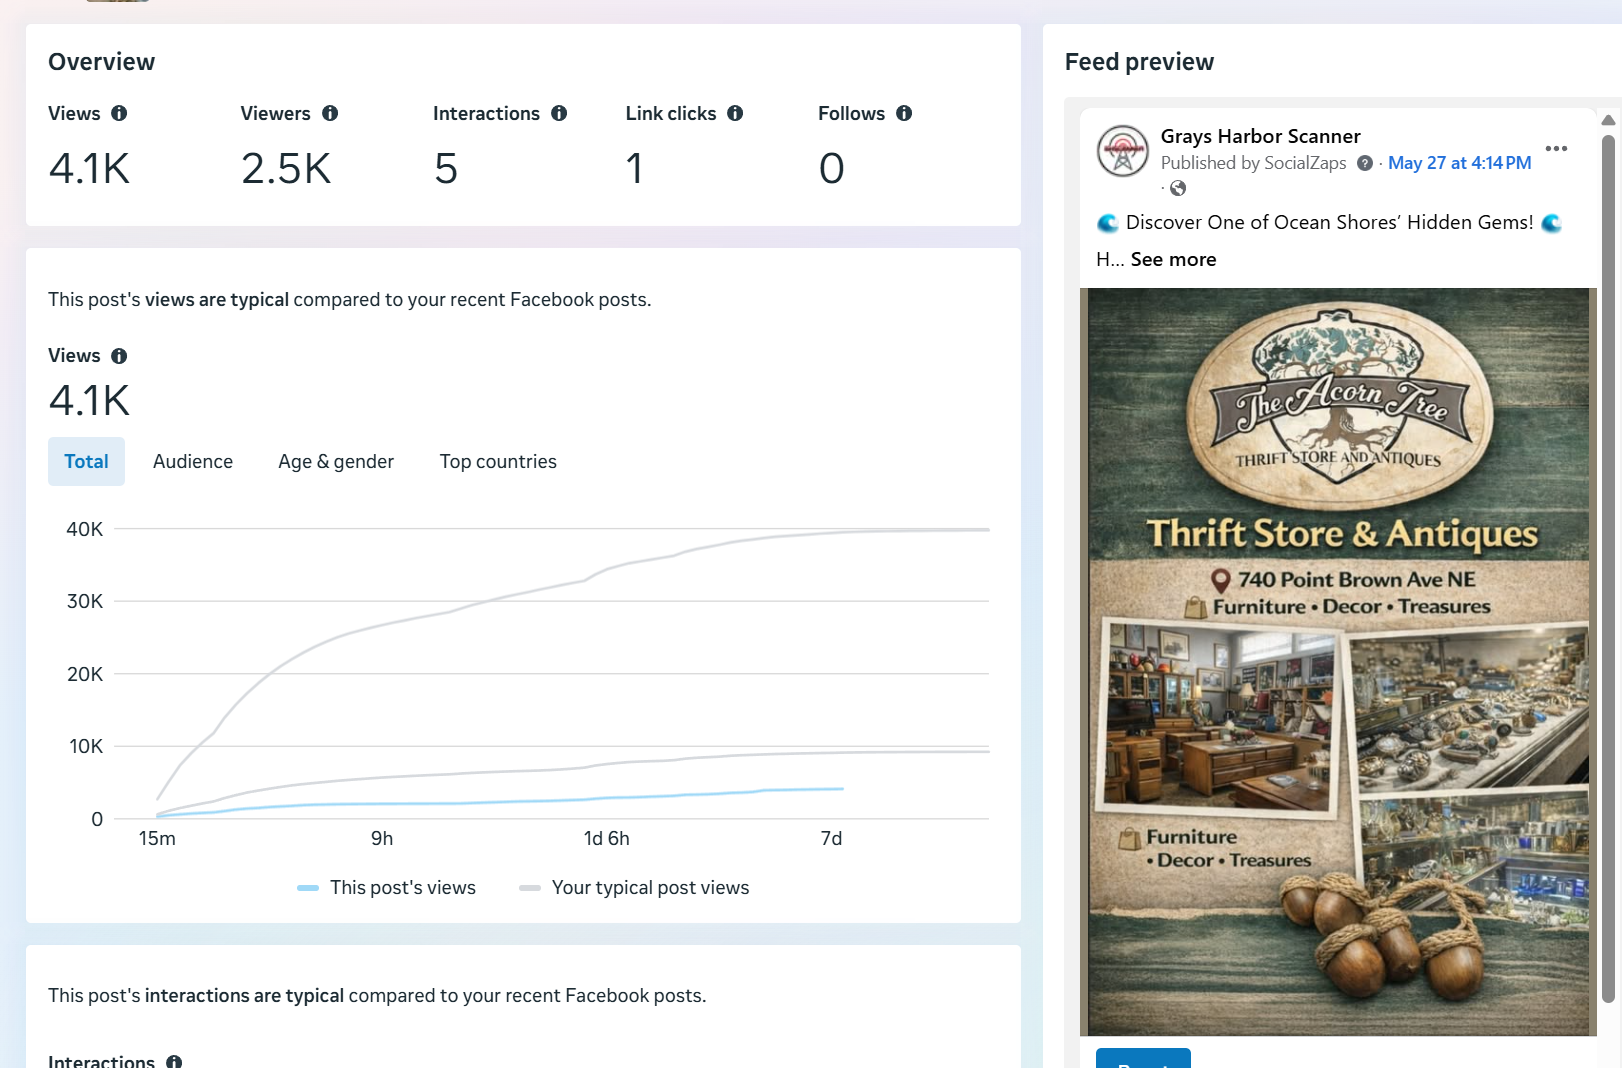Click the Link clicks info icon
1622x1068 pixels.
(x=735, y=113)
